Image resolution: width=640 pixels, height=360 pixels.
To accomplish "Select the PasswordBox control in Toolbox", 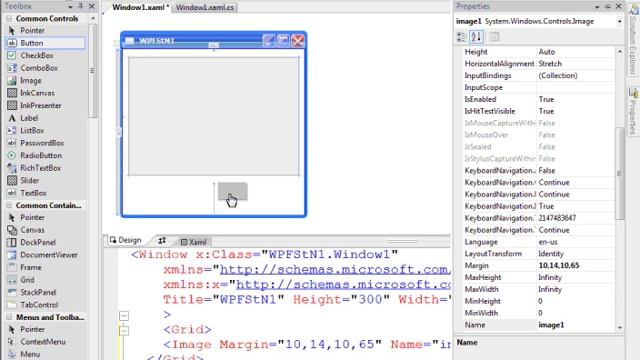I will pyautogui.click(x=42, y=143).
